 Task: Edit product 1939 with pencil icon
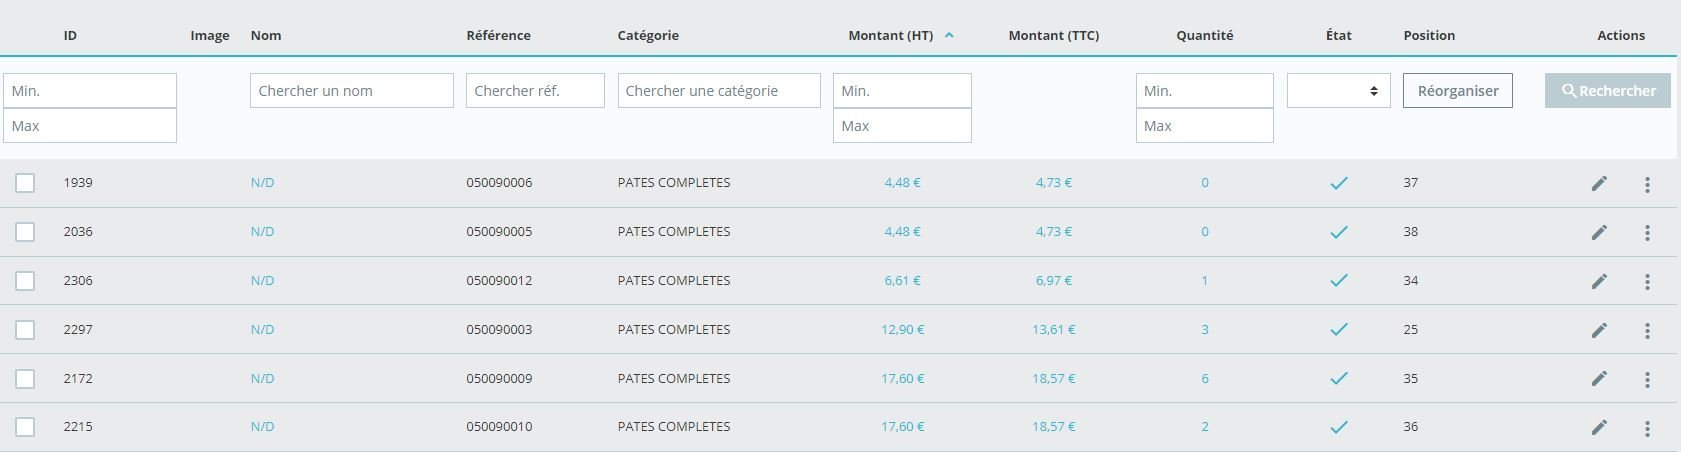tap(1599, 183)
